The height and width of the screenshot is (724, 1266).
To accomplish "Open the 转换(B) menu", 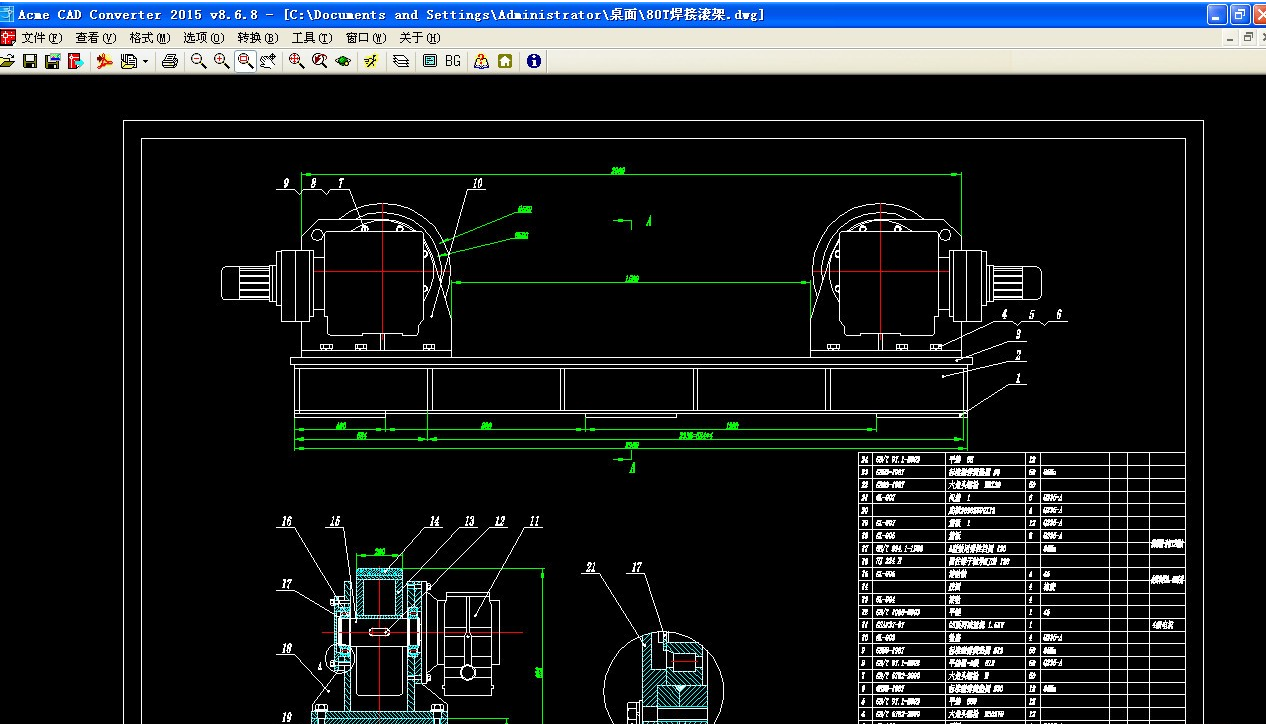I will (x=257, y=38).
